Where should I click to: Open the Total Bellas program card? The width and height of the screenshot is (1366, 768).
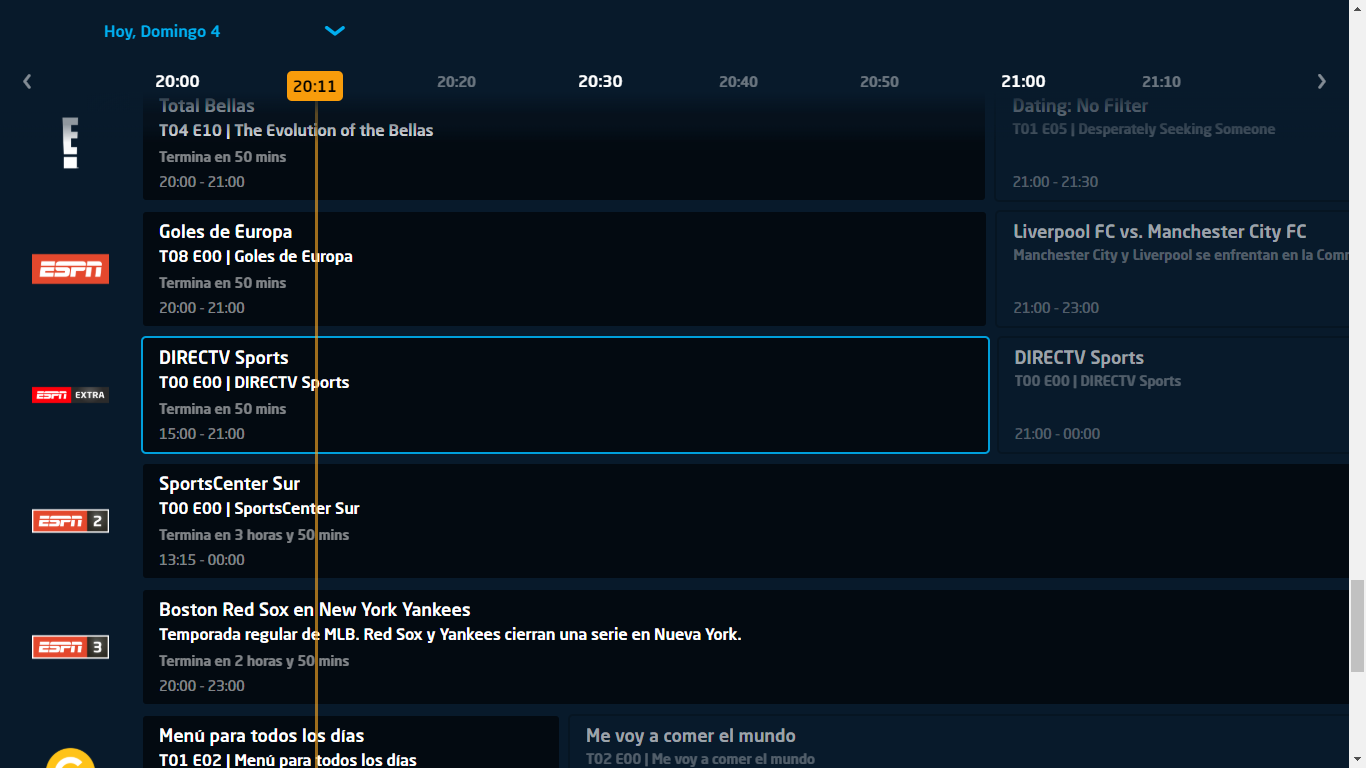point(564,148)
